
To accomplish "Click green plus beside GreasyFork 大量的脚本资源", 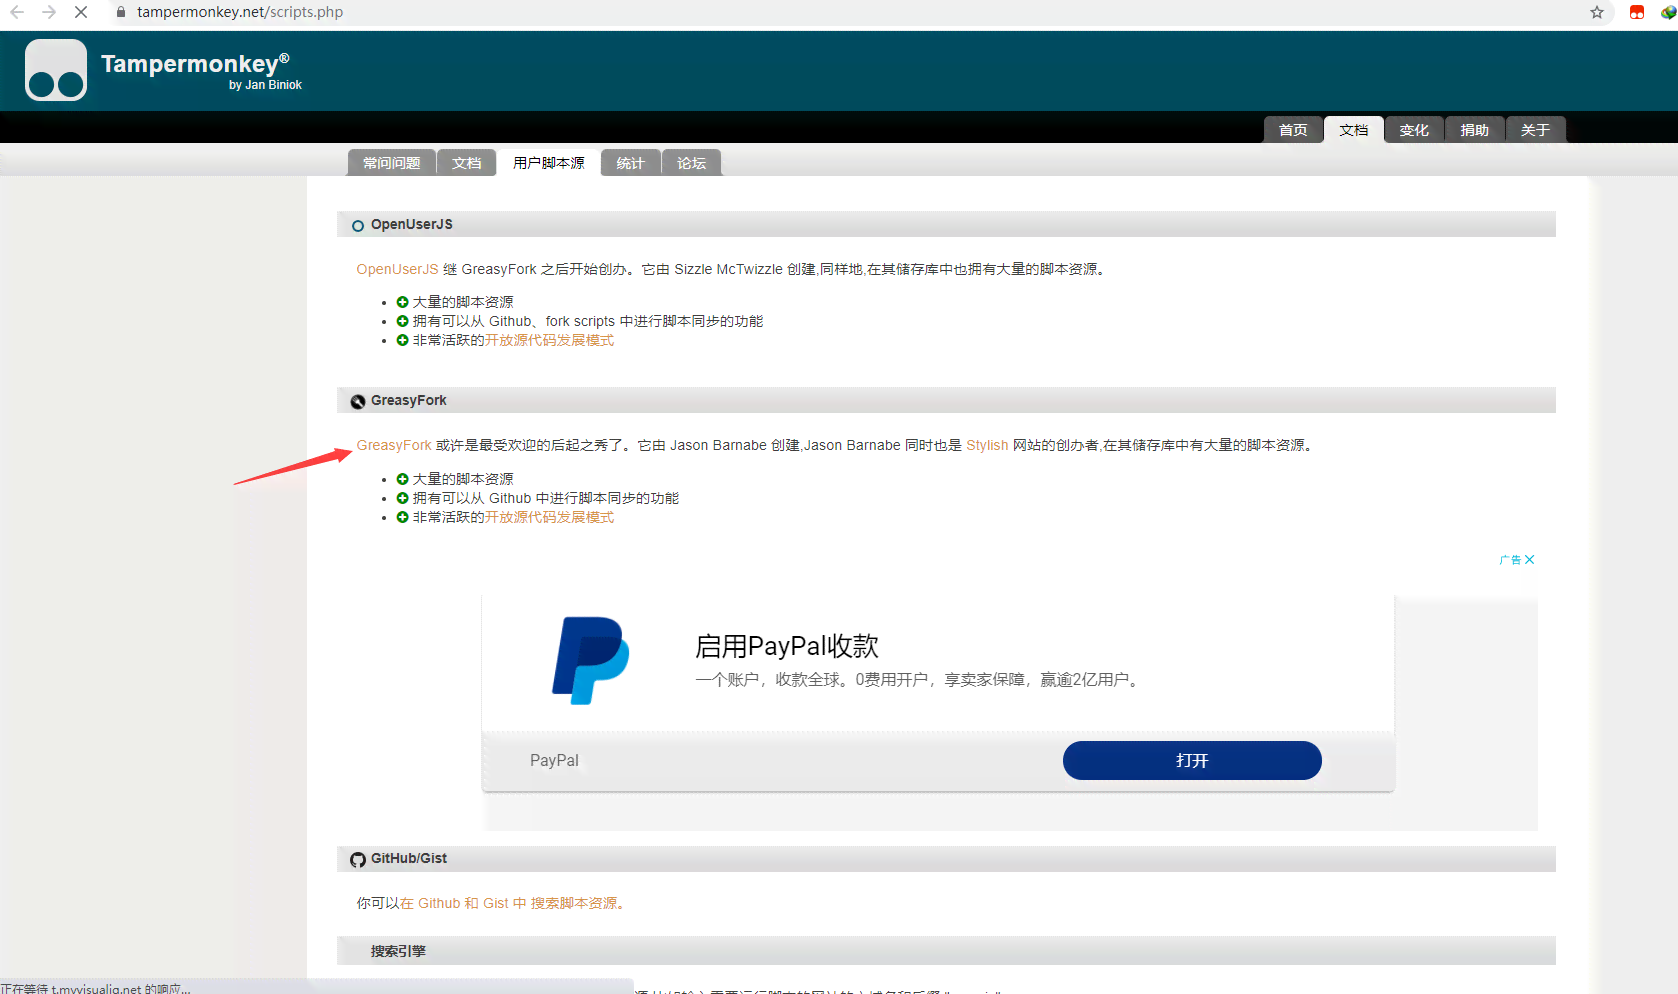I will pyautogui.click(x=402, y=479).
